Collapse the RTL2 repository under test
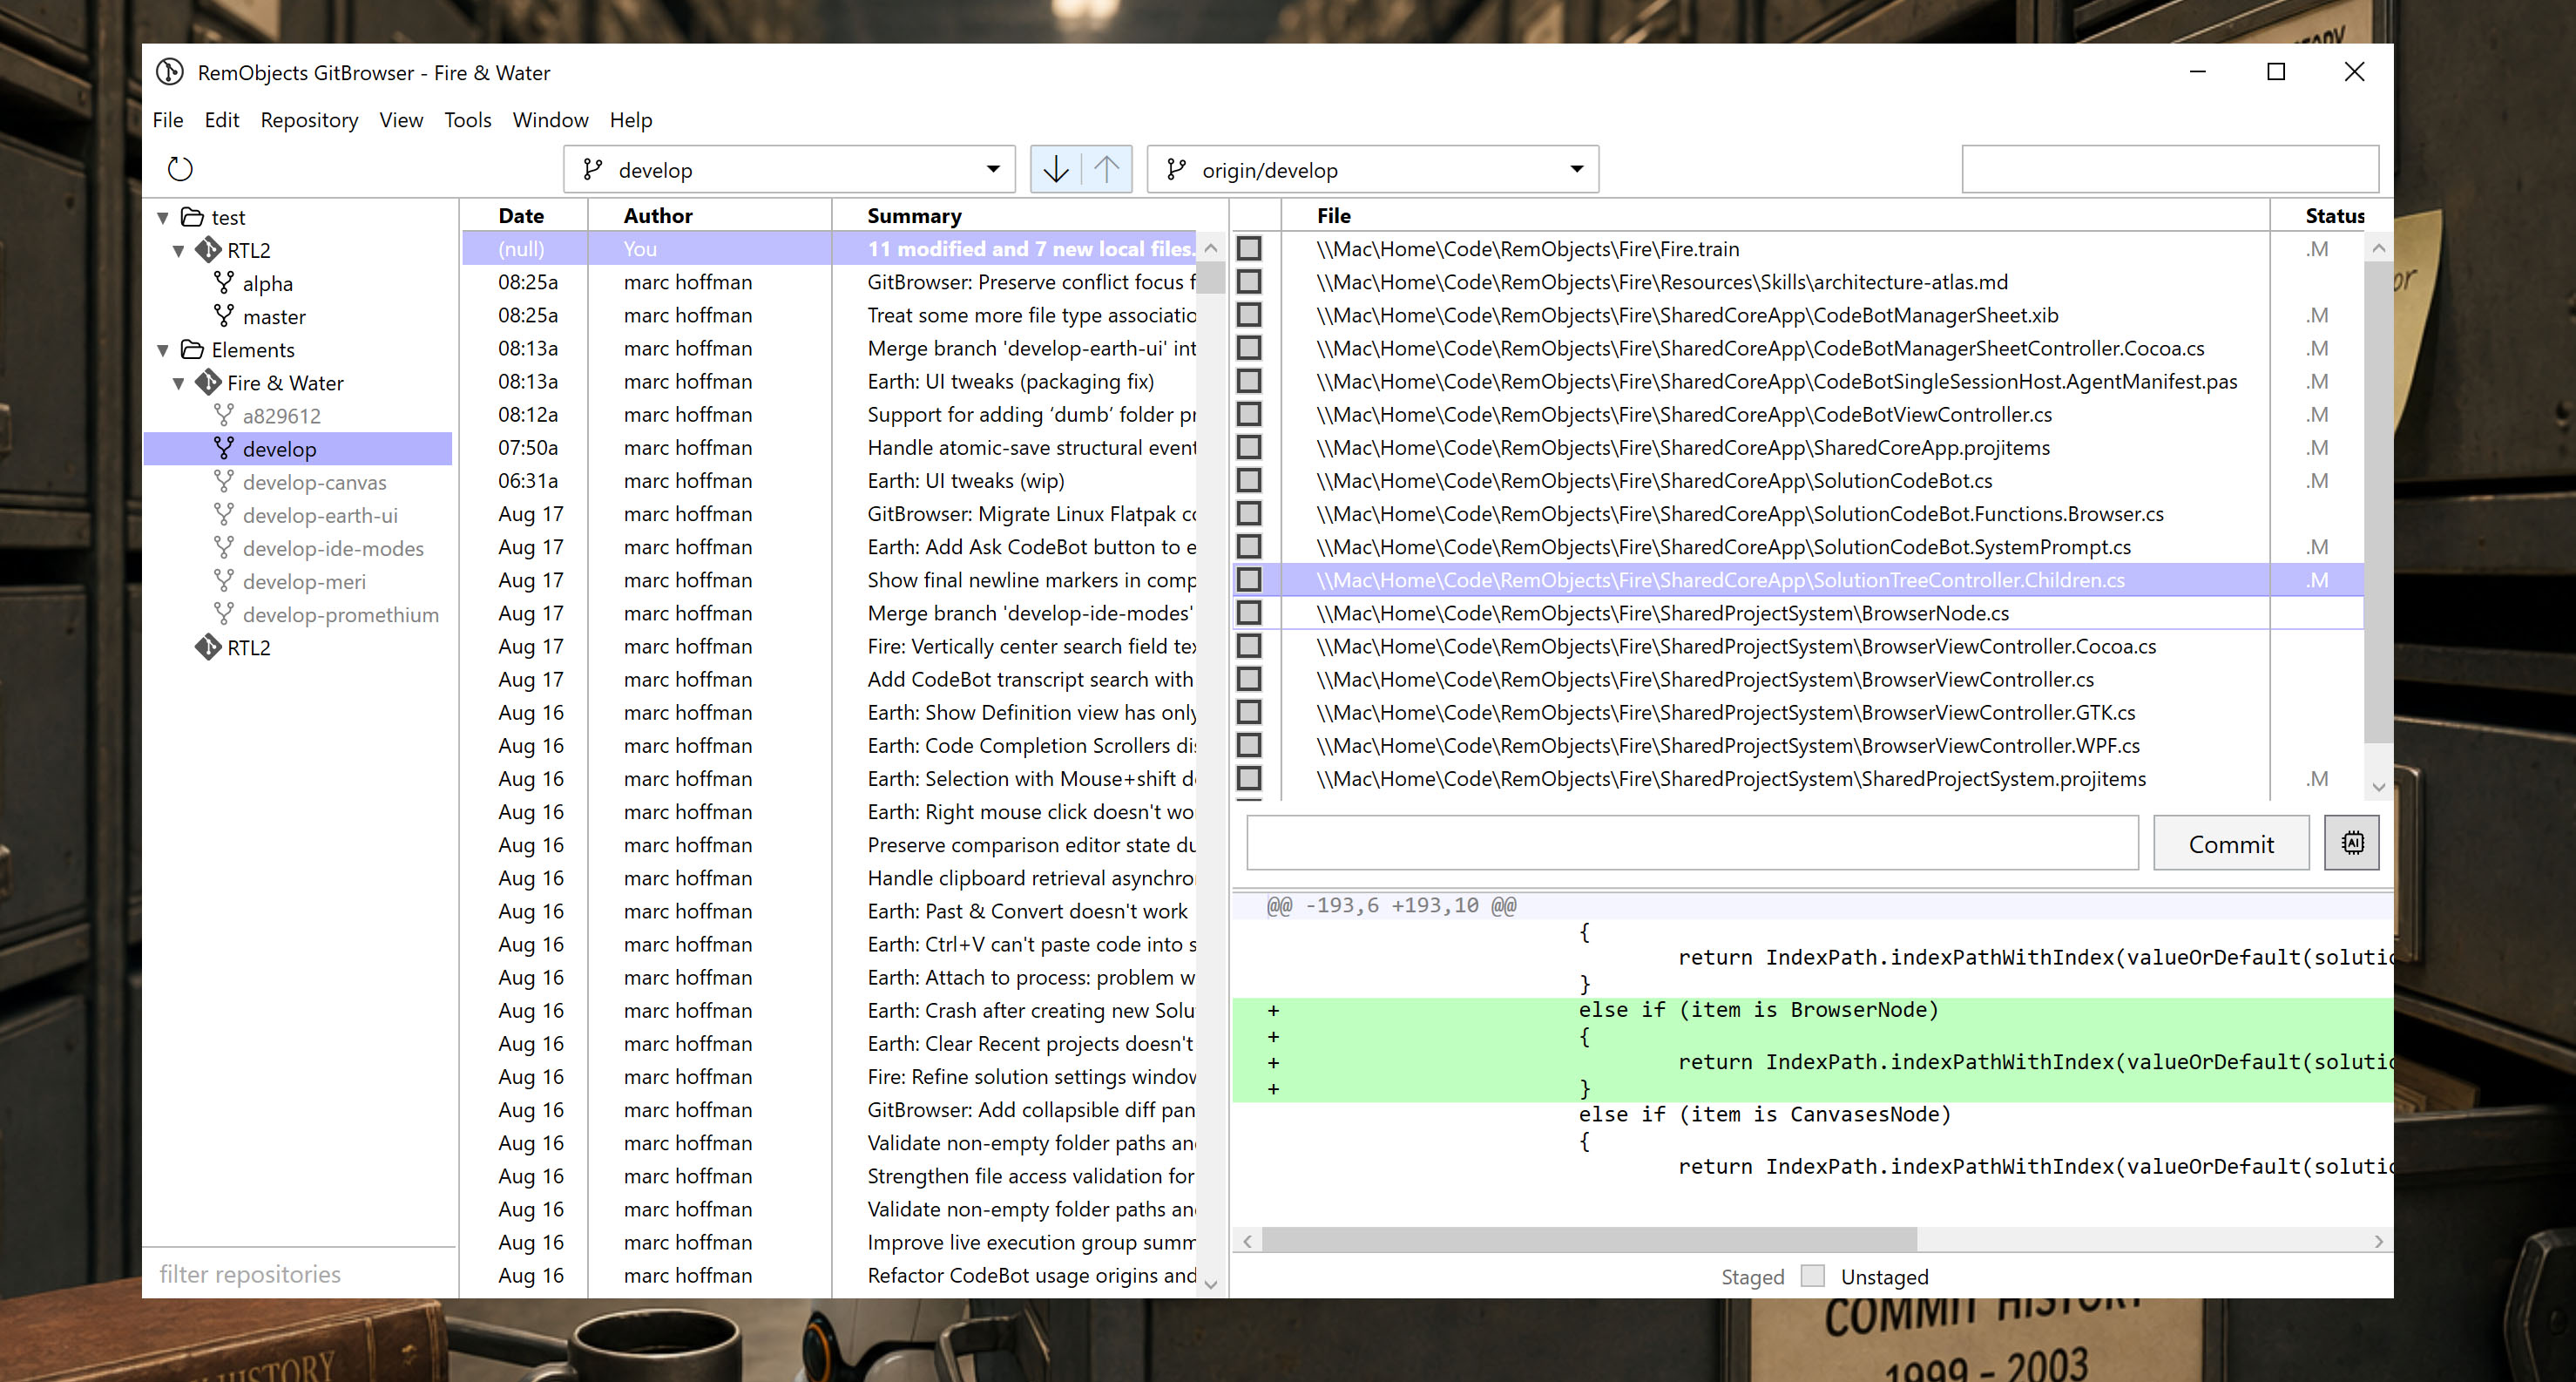 179,251
